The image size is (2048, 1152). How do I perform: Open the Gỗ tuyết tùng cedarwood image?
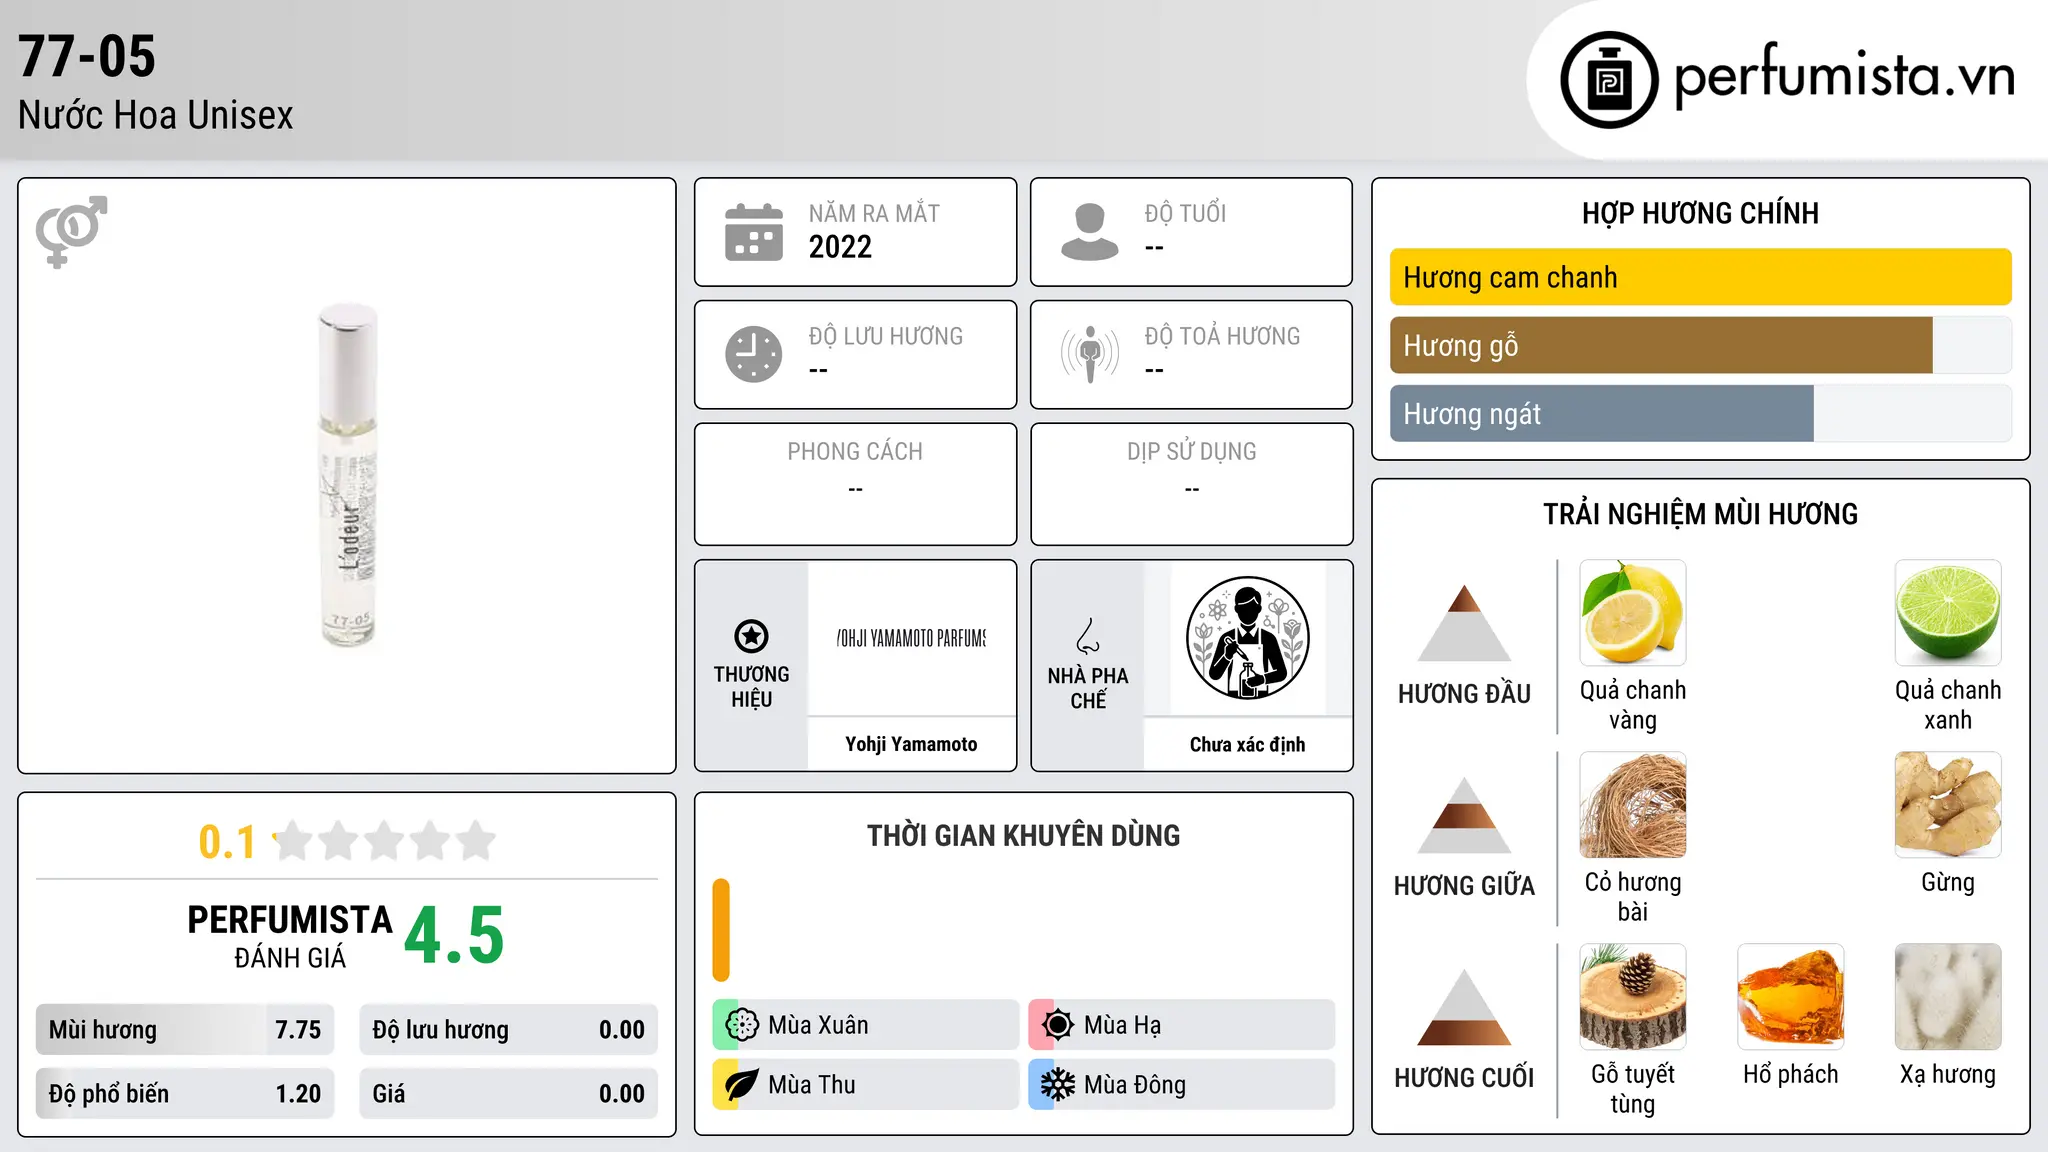1633,997
